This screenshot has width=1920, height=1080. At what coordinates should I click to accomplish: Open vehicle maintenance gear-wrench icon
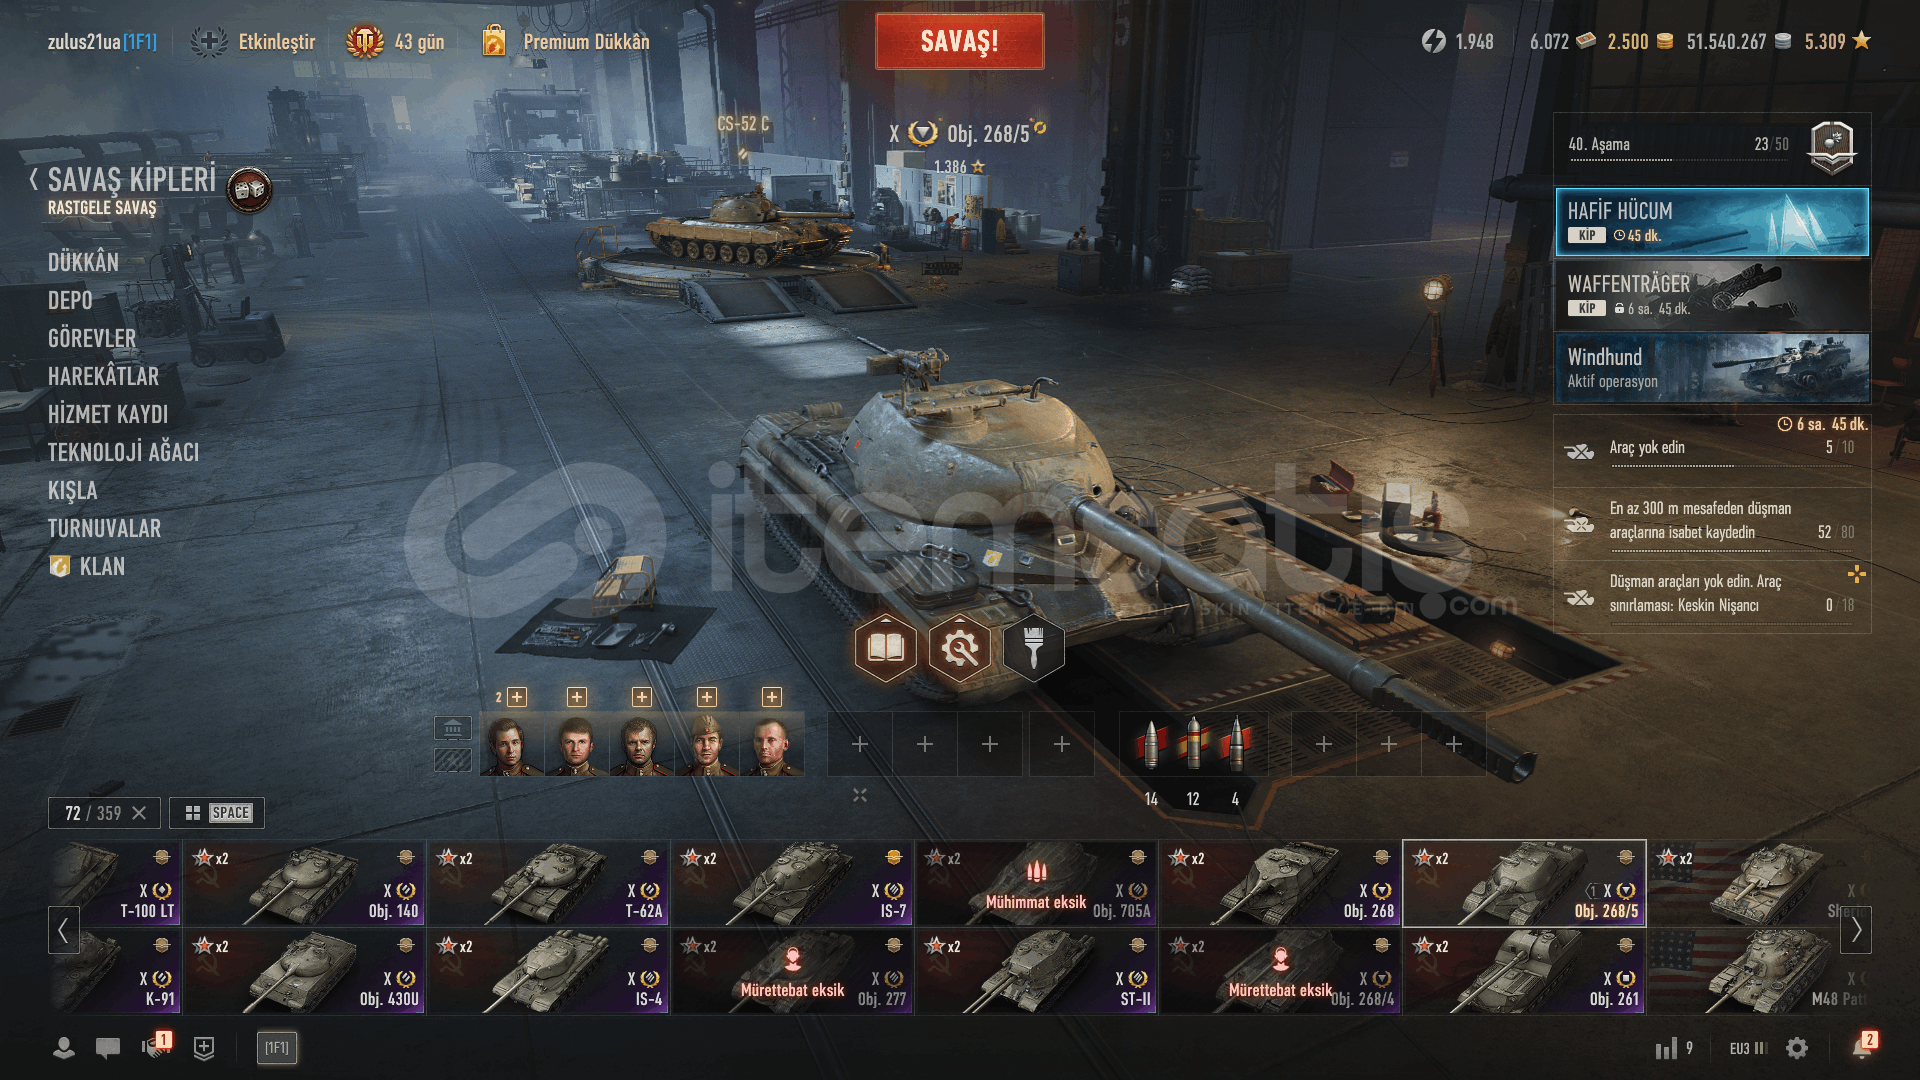[960, 649]
